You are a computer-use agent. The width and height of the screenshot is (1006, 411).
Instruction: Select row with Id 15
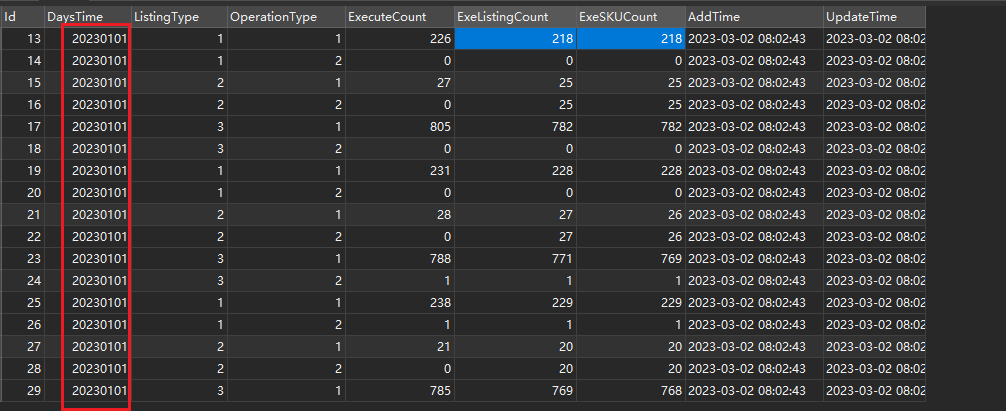[x=463, y=83]
